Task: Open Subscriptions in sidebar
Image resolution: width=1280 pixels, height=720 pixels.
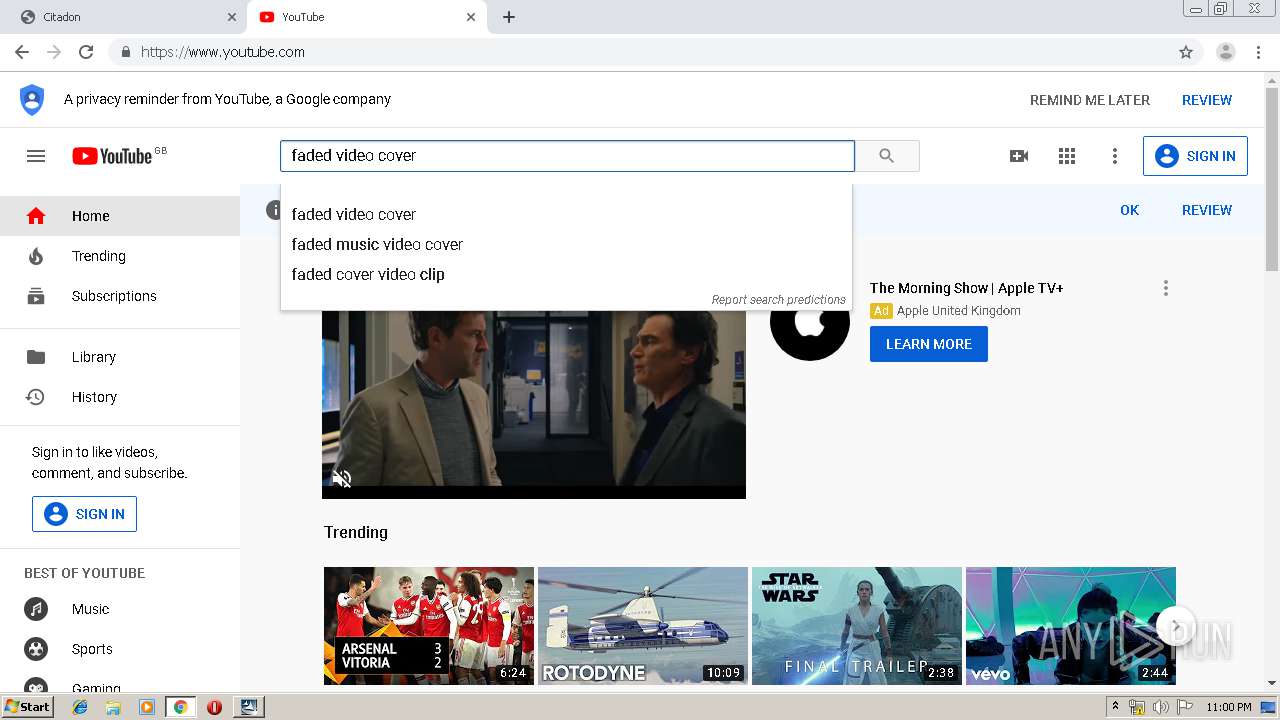Action: coord(120,296)
